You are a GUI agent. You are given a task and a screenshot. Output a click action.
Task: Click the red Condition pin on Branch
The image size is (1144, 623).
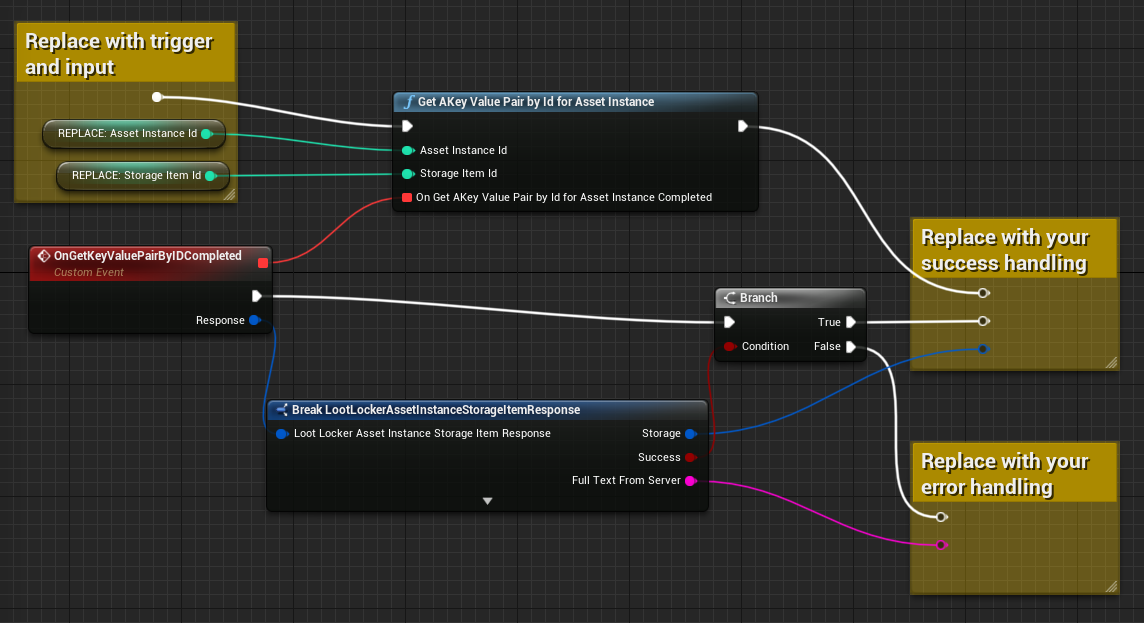click(730, 347)
